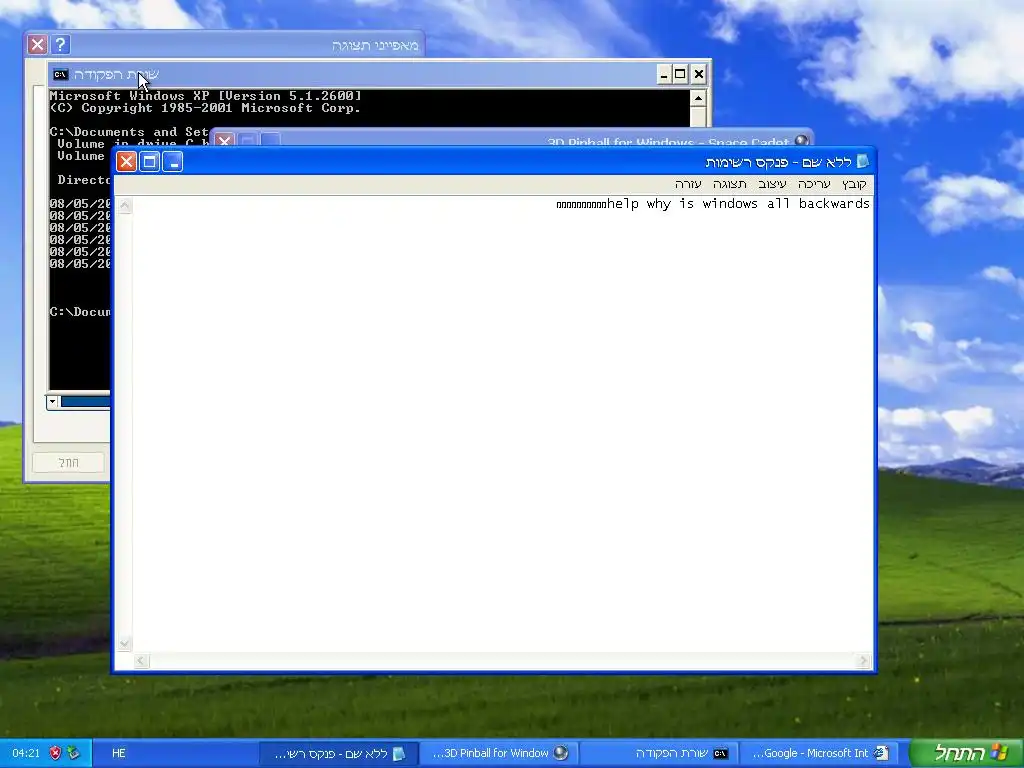
Task: Switch to Google - Microsoft Internet Explorer taskbar button
Action: (x=820, y=753)
